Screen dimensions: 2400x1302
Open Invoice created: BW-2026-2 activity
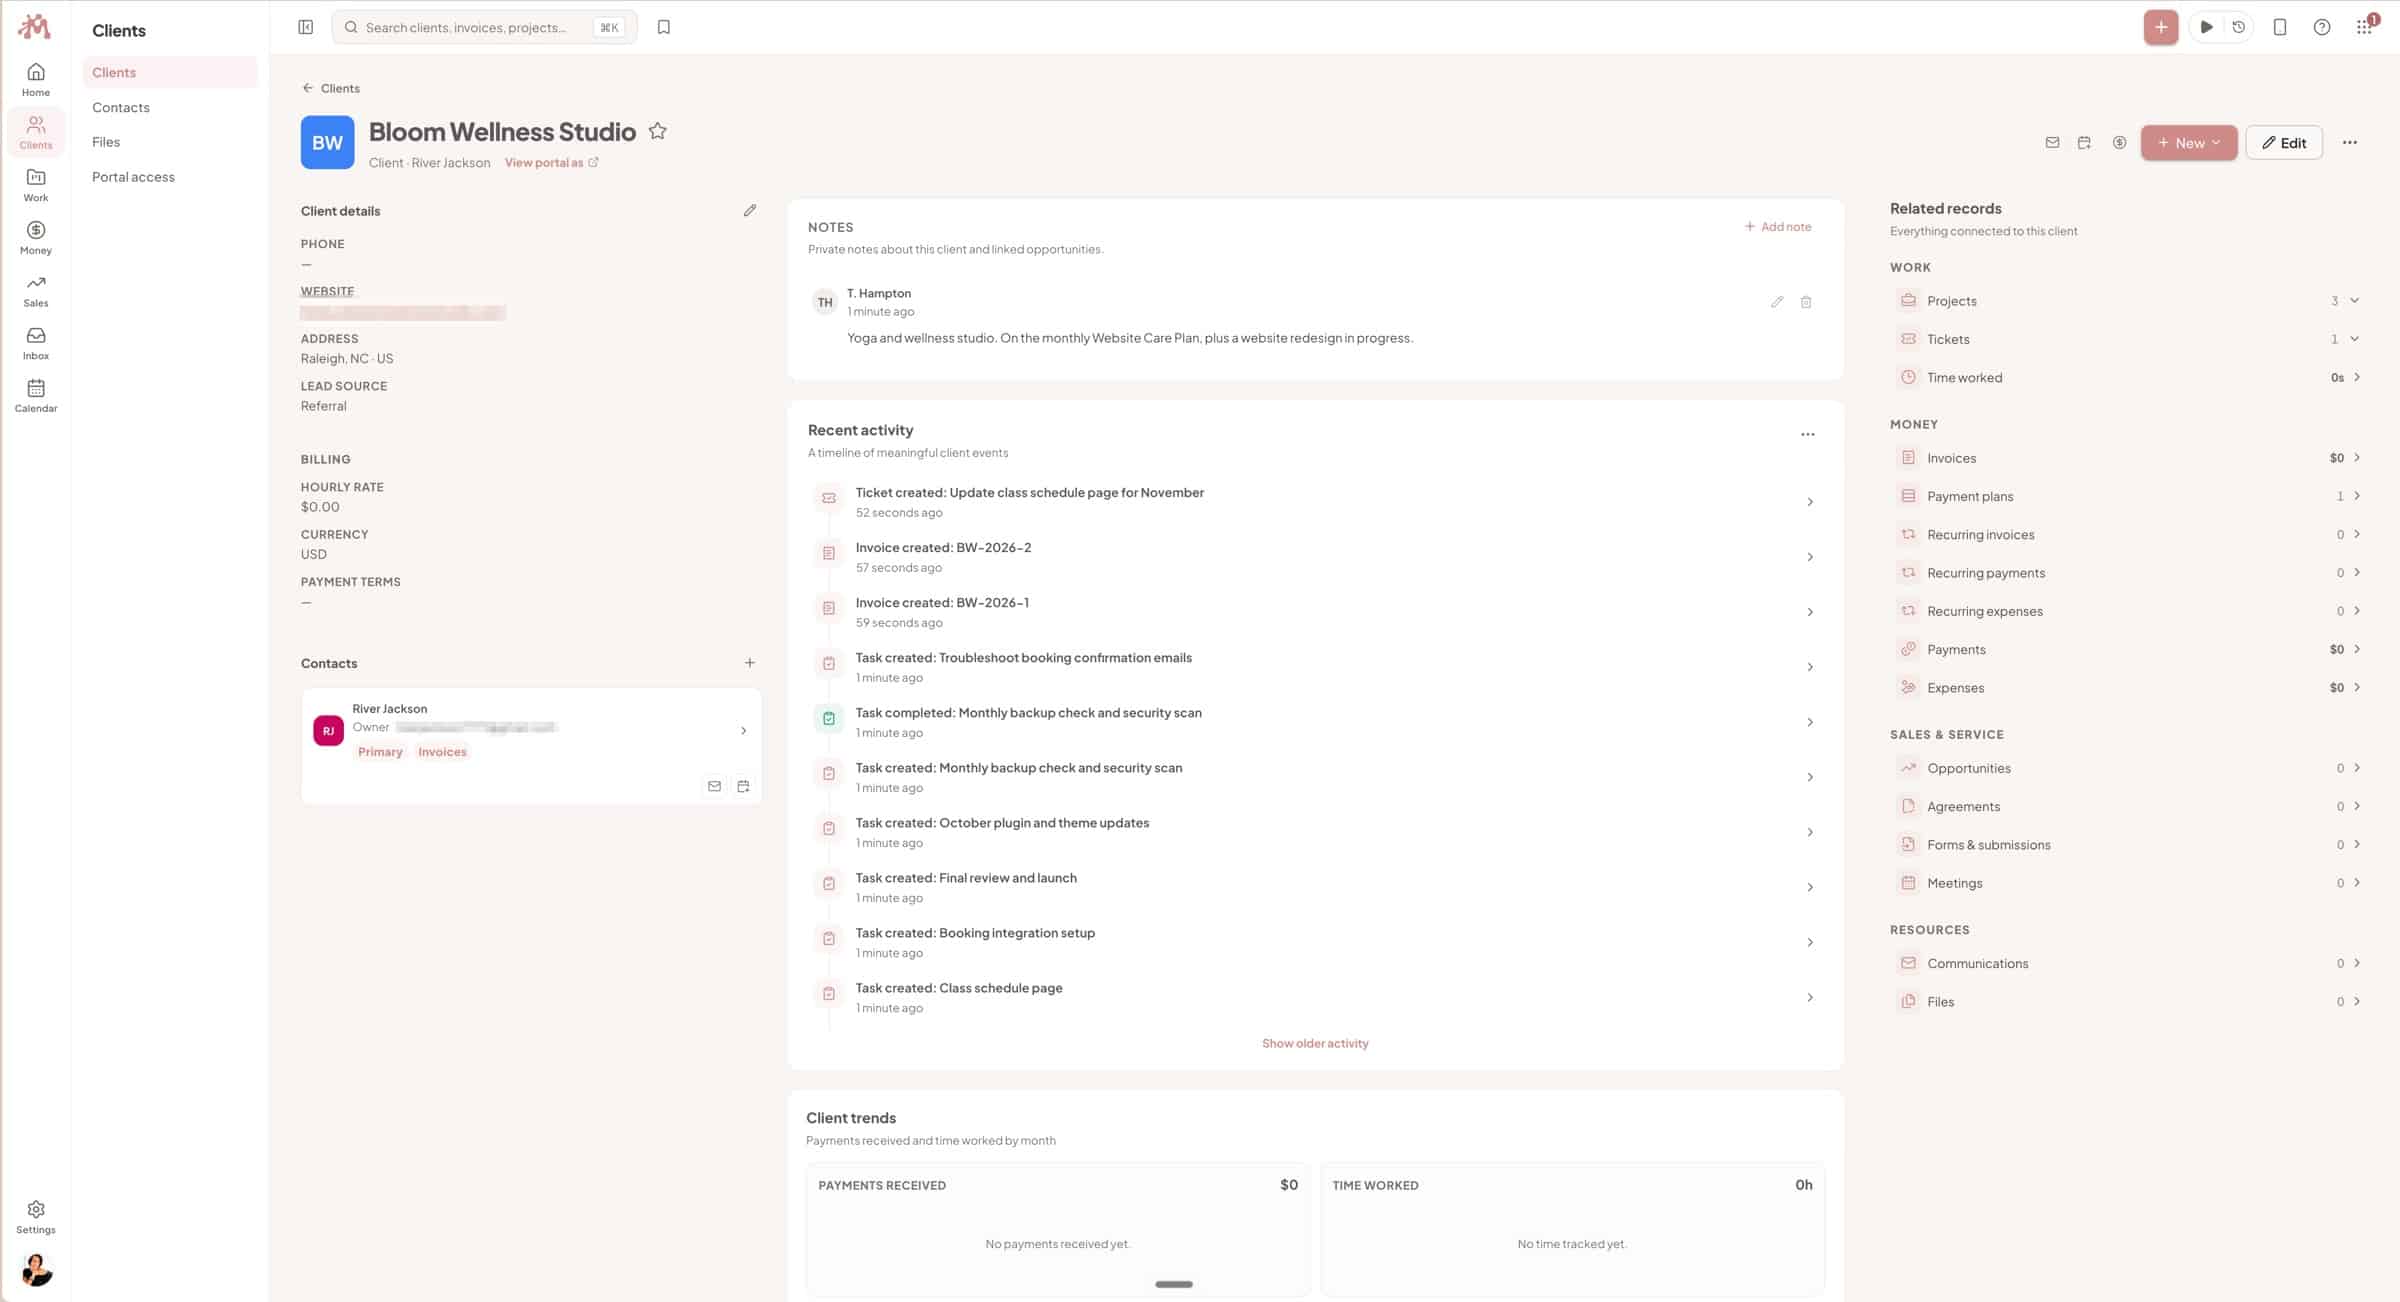(1315, 557)
